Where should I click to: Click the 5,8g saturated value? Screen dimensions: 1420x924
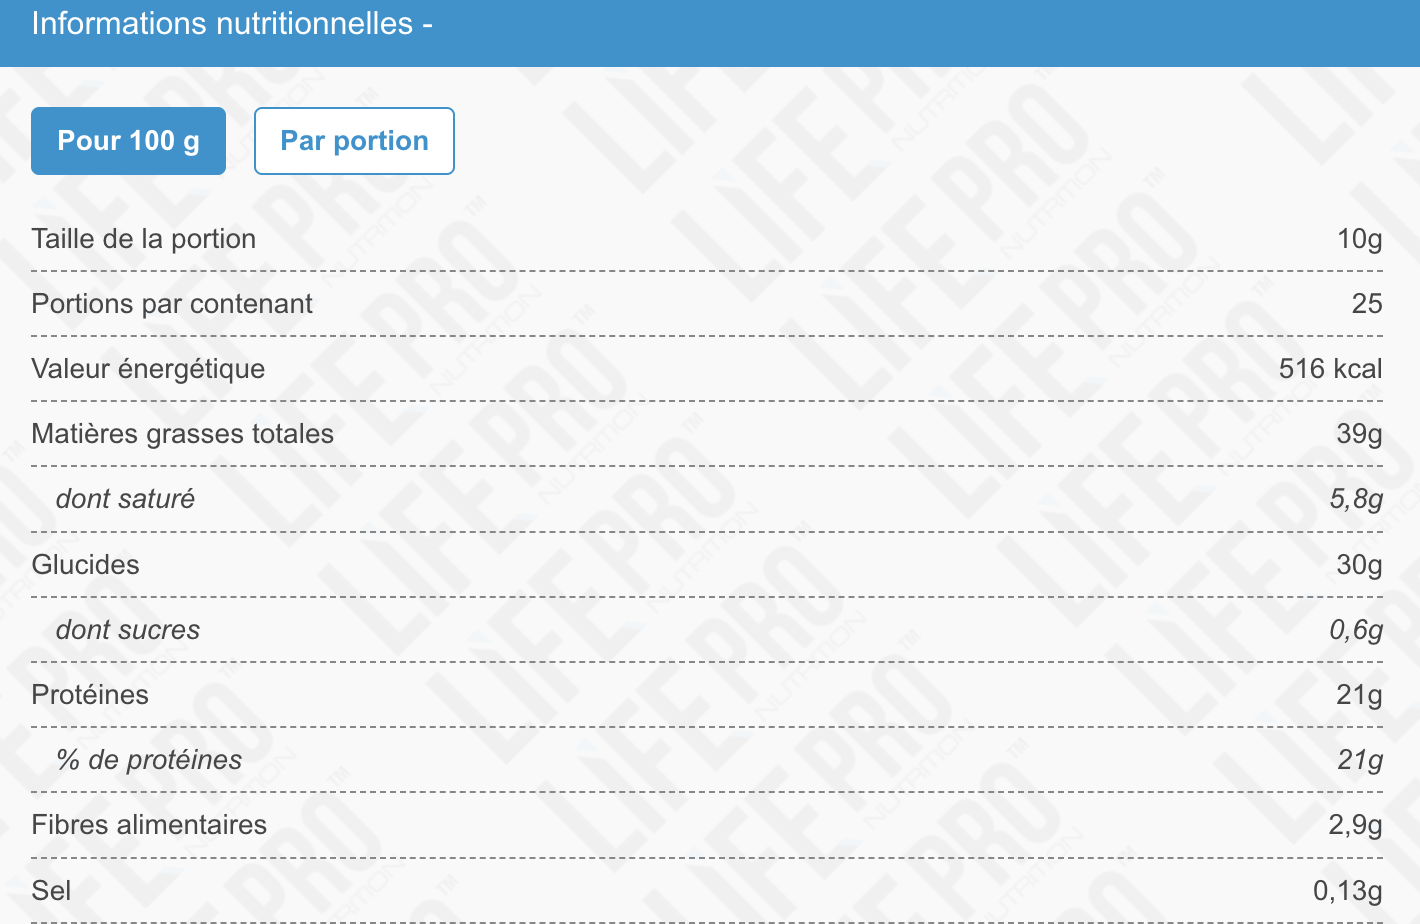(1356, 499)
